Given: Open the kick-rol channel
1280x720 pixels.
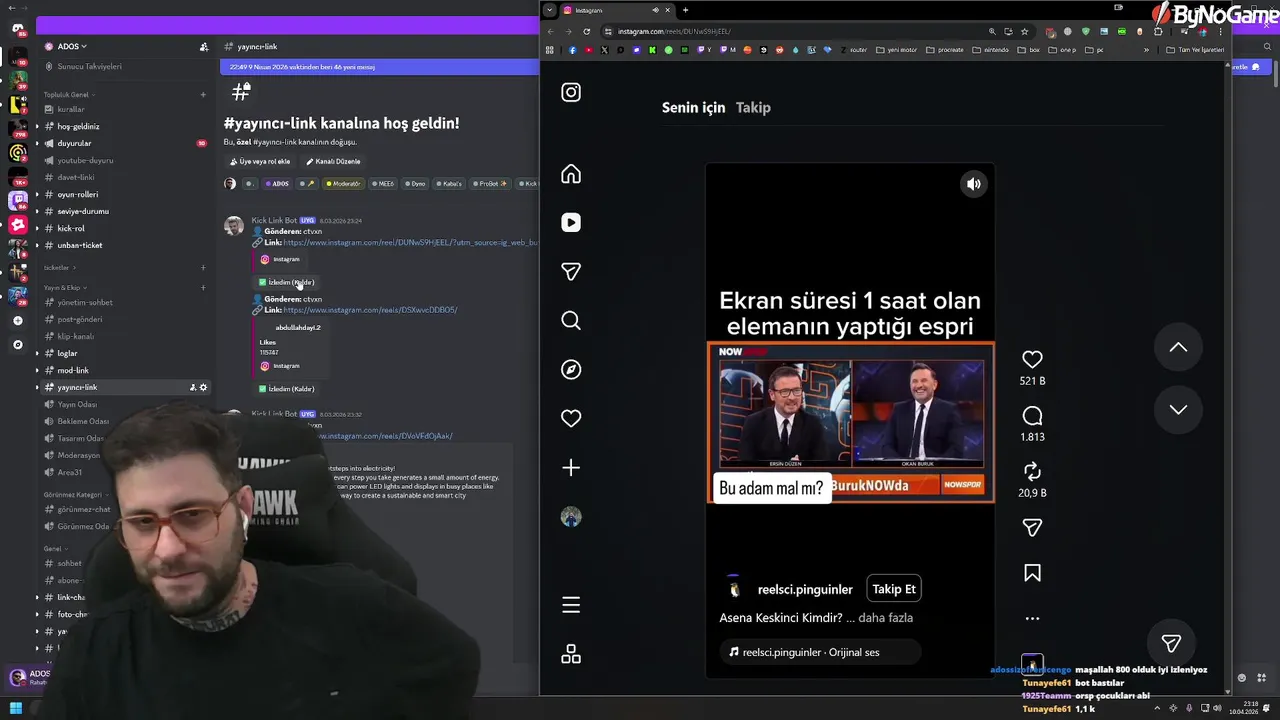Looking at the screenshot, I should (71, 228).
